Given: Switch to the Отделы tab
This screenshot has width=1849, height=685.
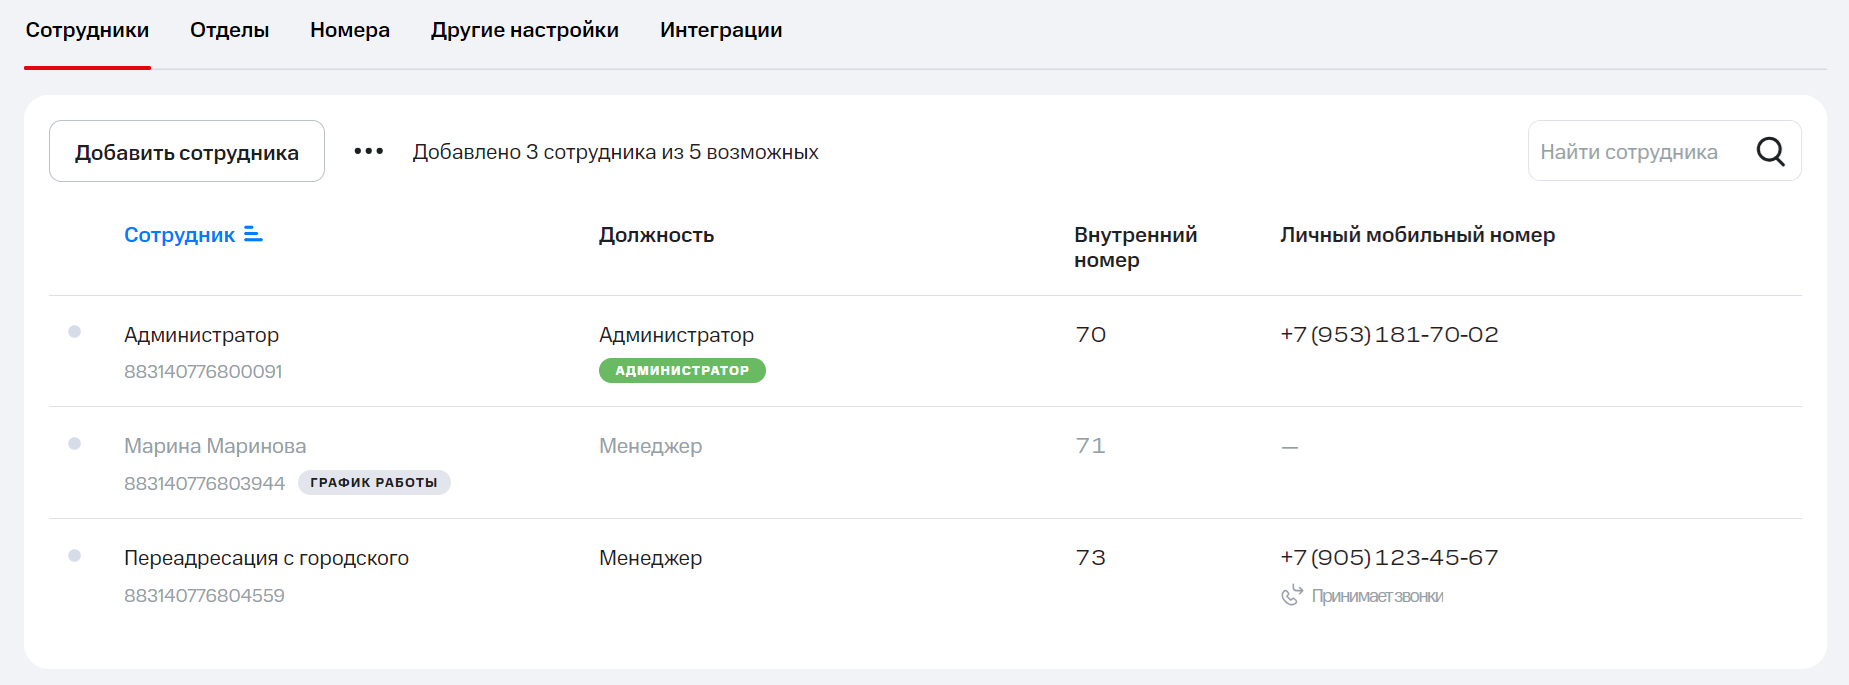Looking at the screenshot, I should tap(229, 30).
